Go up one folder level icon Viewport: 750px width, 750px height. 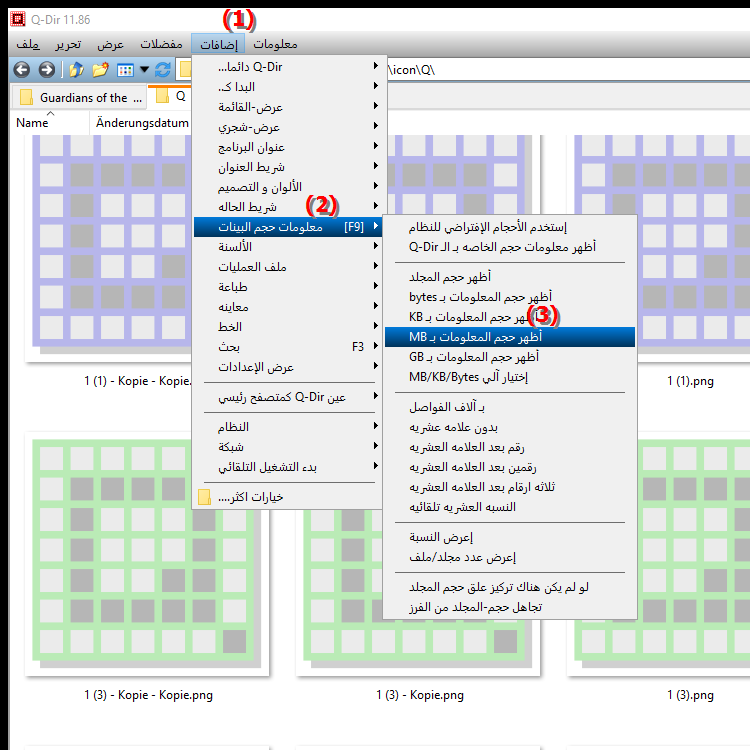[76, 70]
